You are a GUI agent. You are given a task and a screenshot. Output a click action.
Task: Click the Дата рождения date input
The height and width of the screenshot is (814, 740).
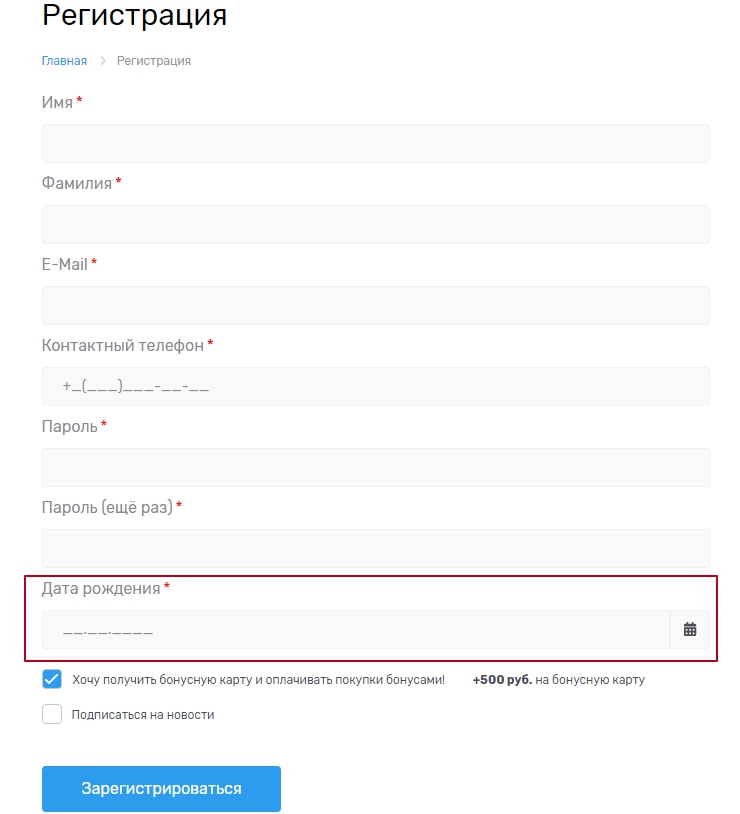(350, 630)
